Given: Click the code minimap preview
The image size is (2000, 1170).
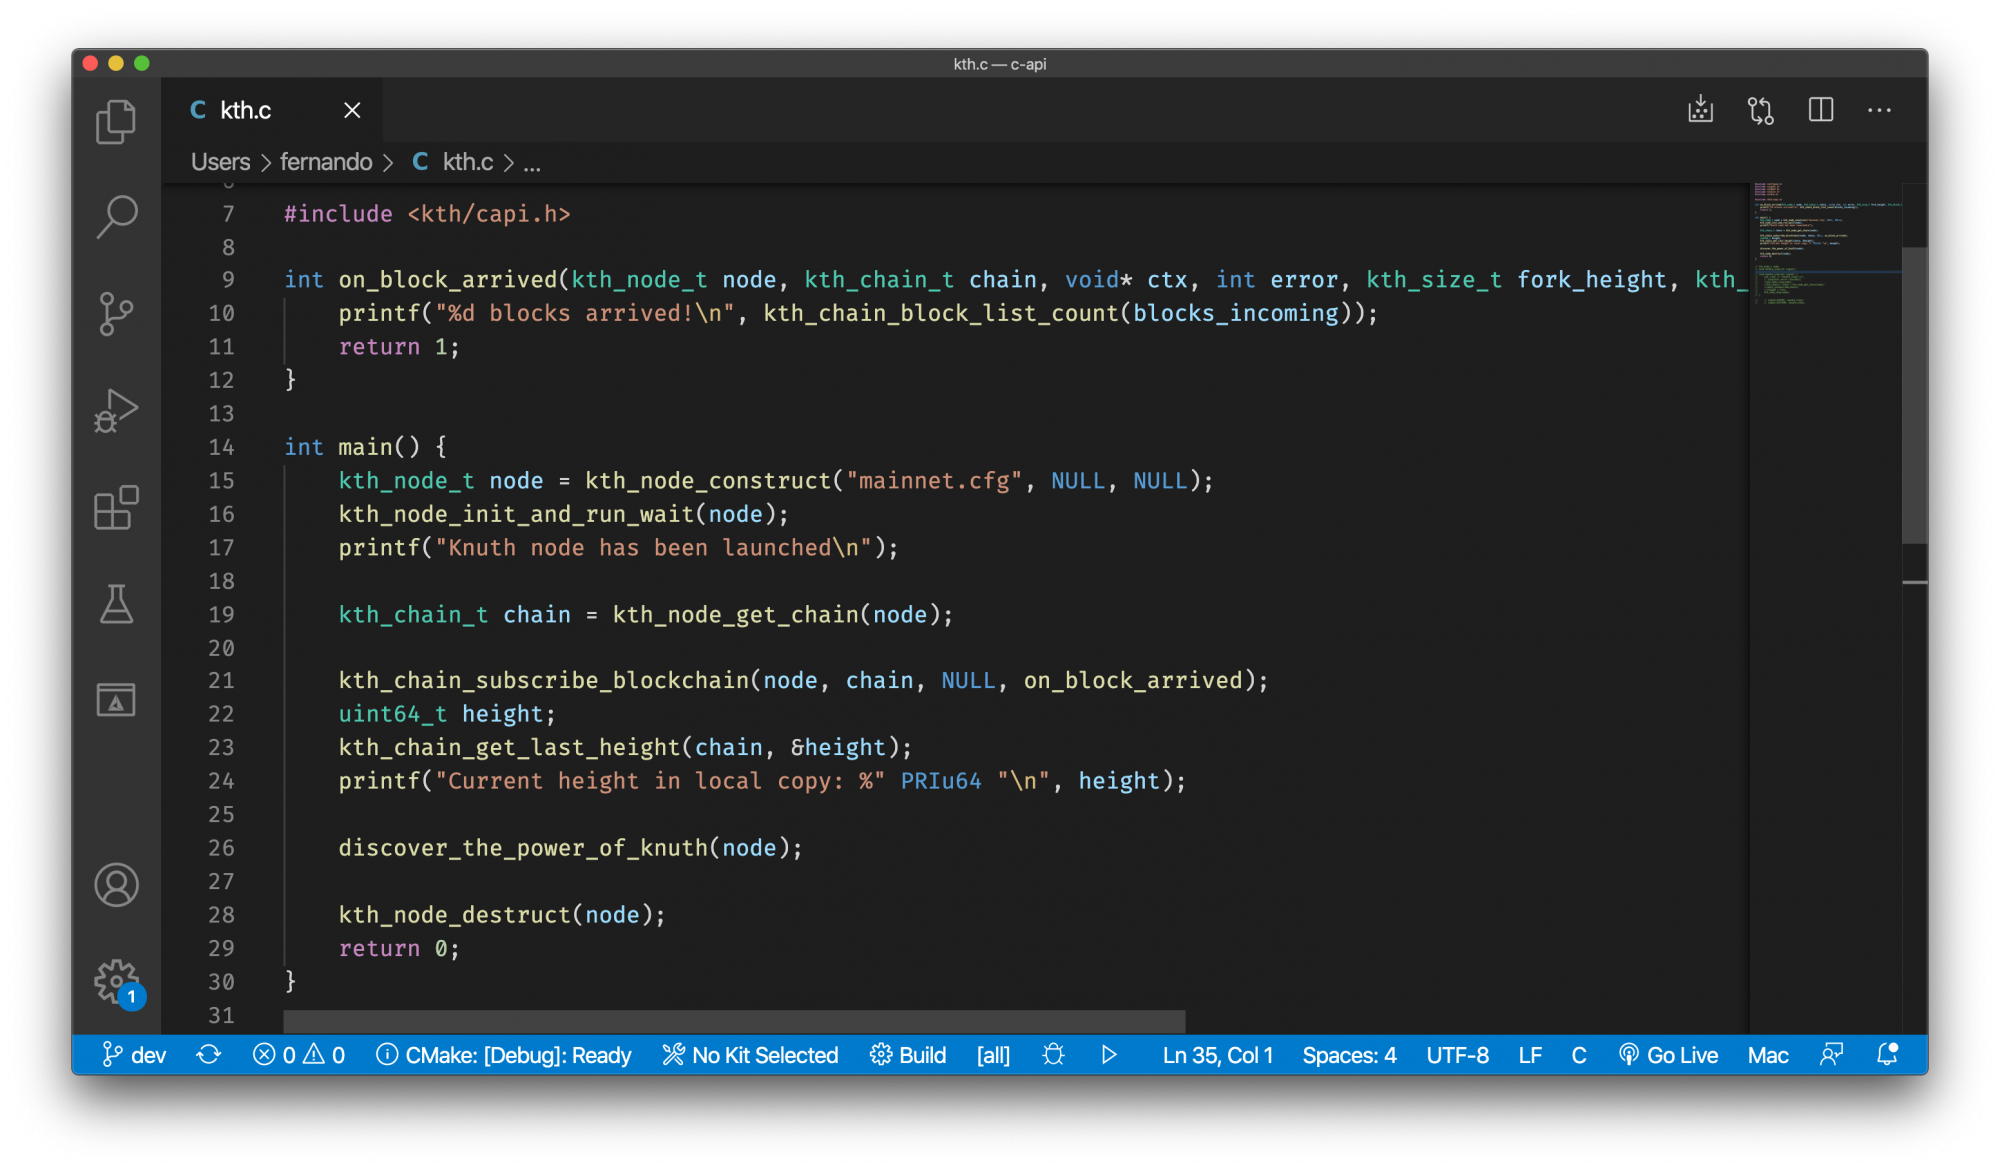Looking at the screenshot, I should (x=1825, y=244).
